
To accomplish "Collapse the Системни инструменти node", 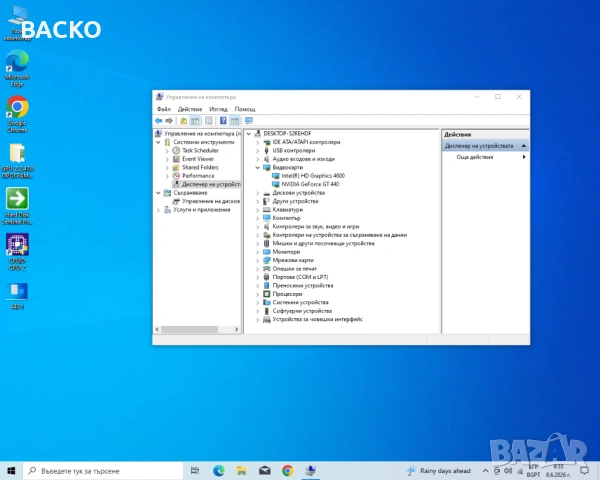I will [158, 142].
